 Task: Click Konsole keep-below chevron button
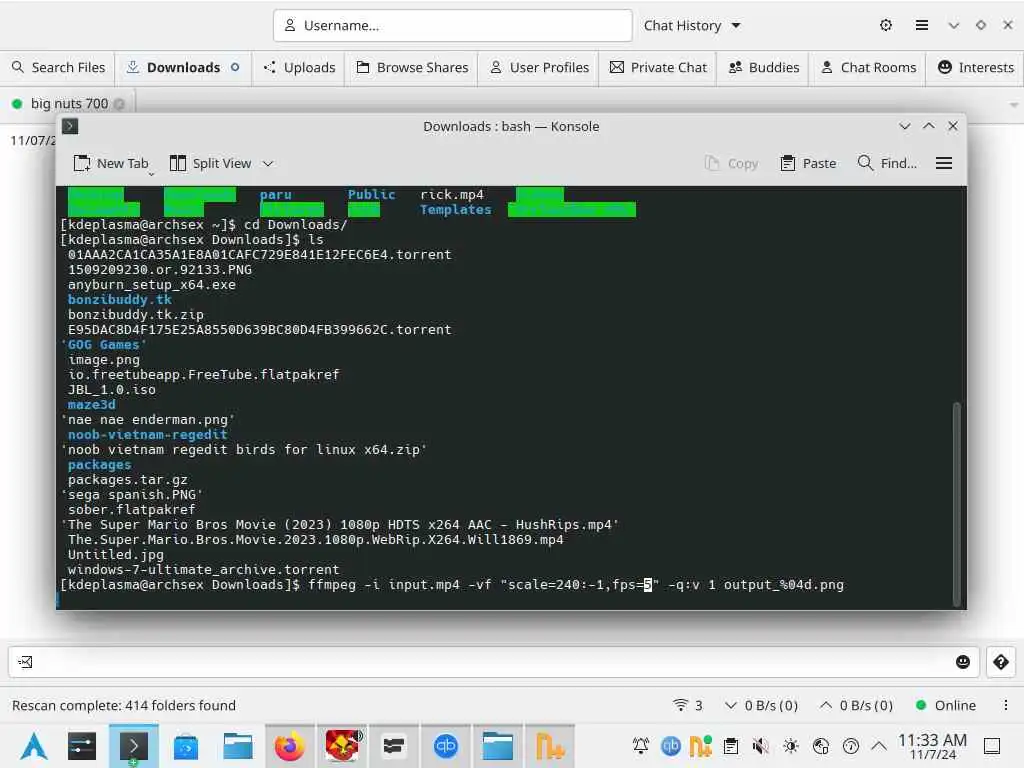click(x=904, y=126)
